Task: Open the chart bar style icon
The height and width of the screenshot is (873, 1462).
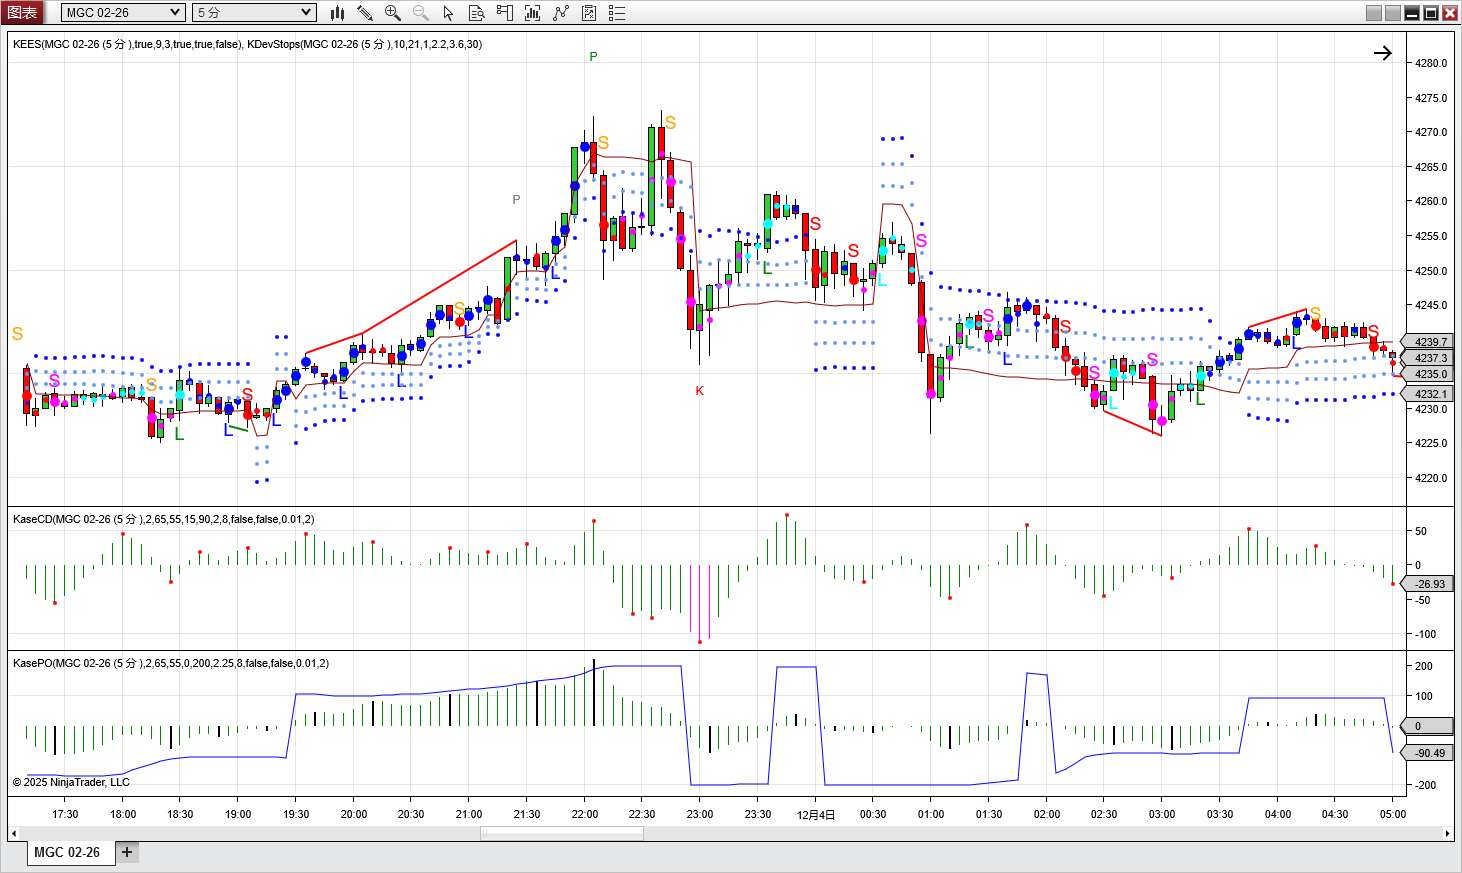Action: [337, 13]
